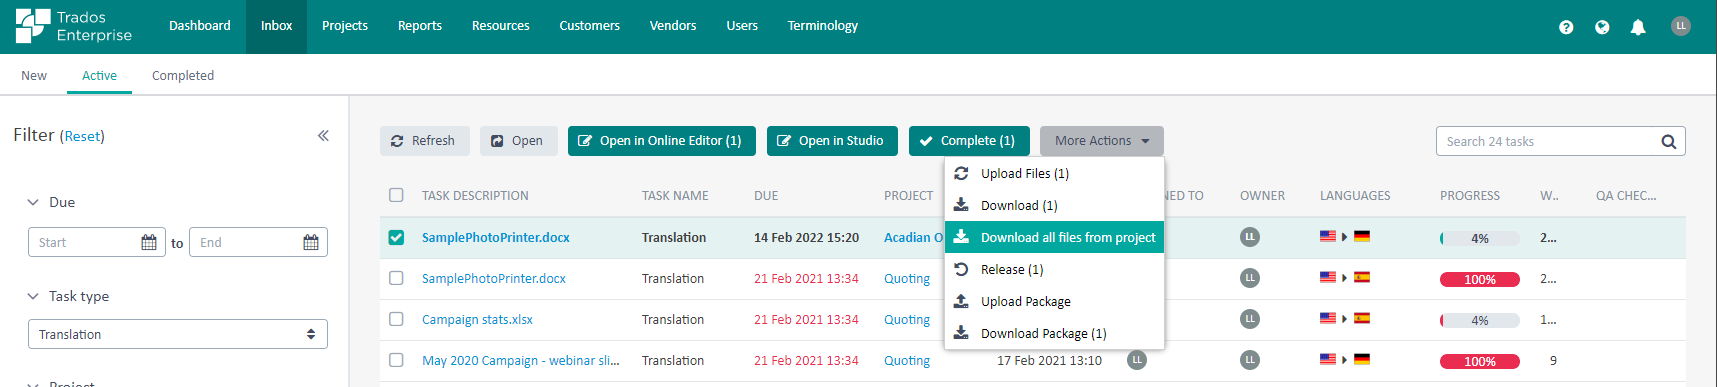Check the Campaign stats.xlsx row checkbox
Viewport: 1717px width, 387px height.
(x=396, y=319)
